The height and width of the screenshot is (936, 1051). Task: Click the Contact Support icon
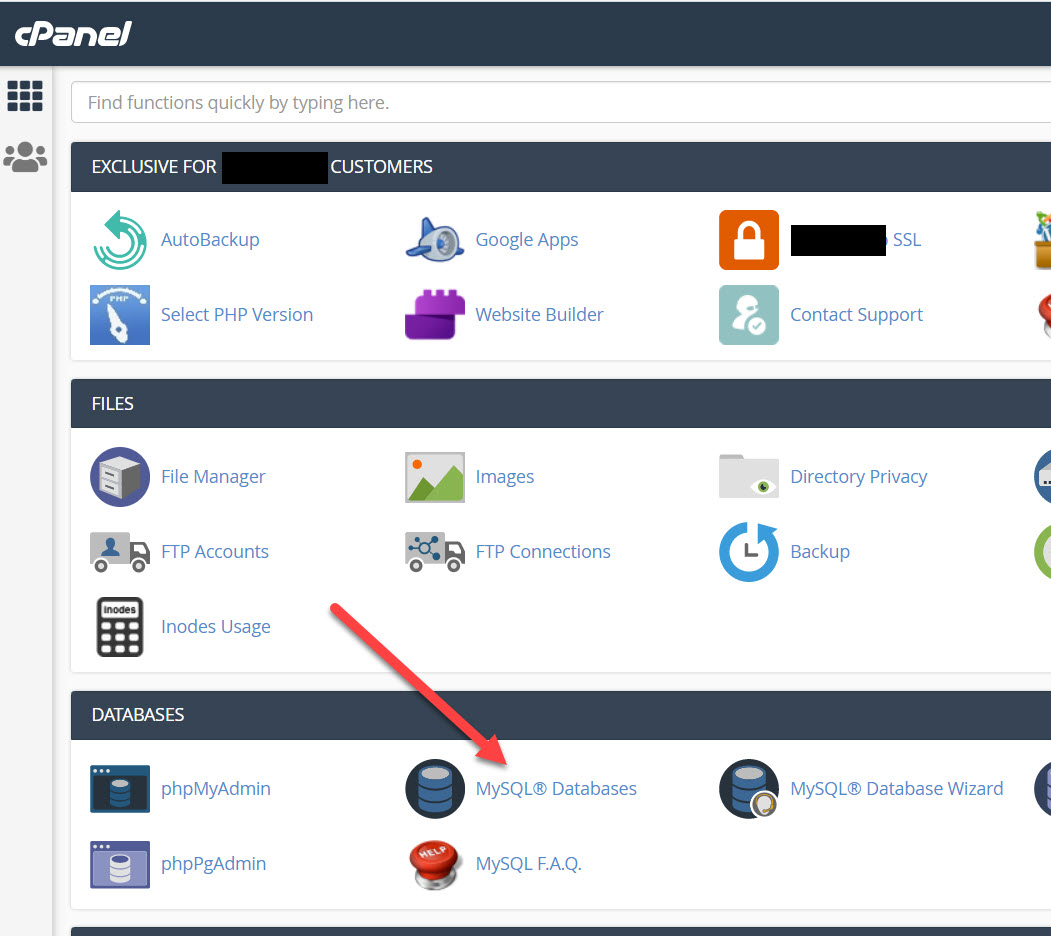pos(749,315)
